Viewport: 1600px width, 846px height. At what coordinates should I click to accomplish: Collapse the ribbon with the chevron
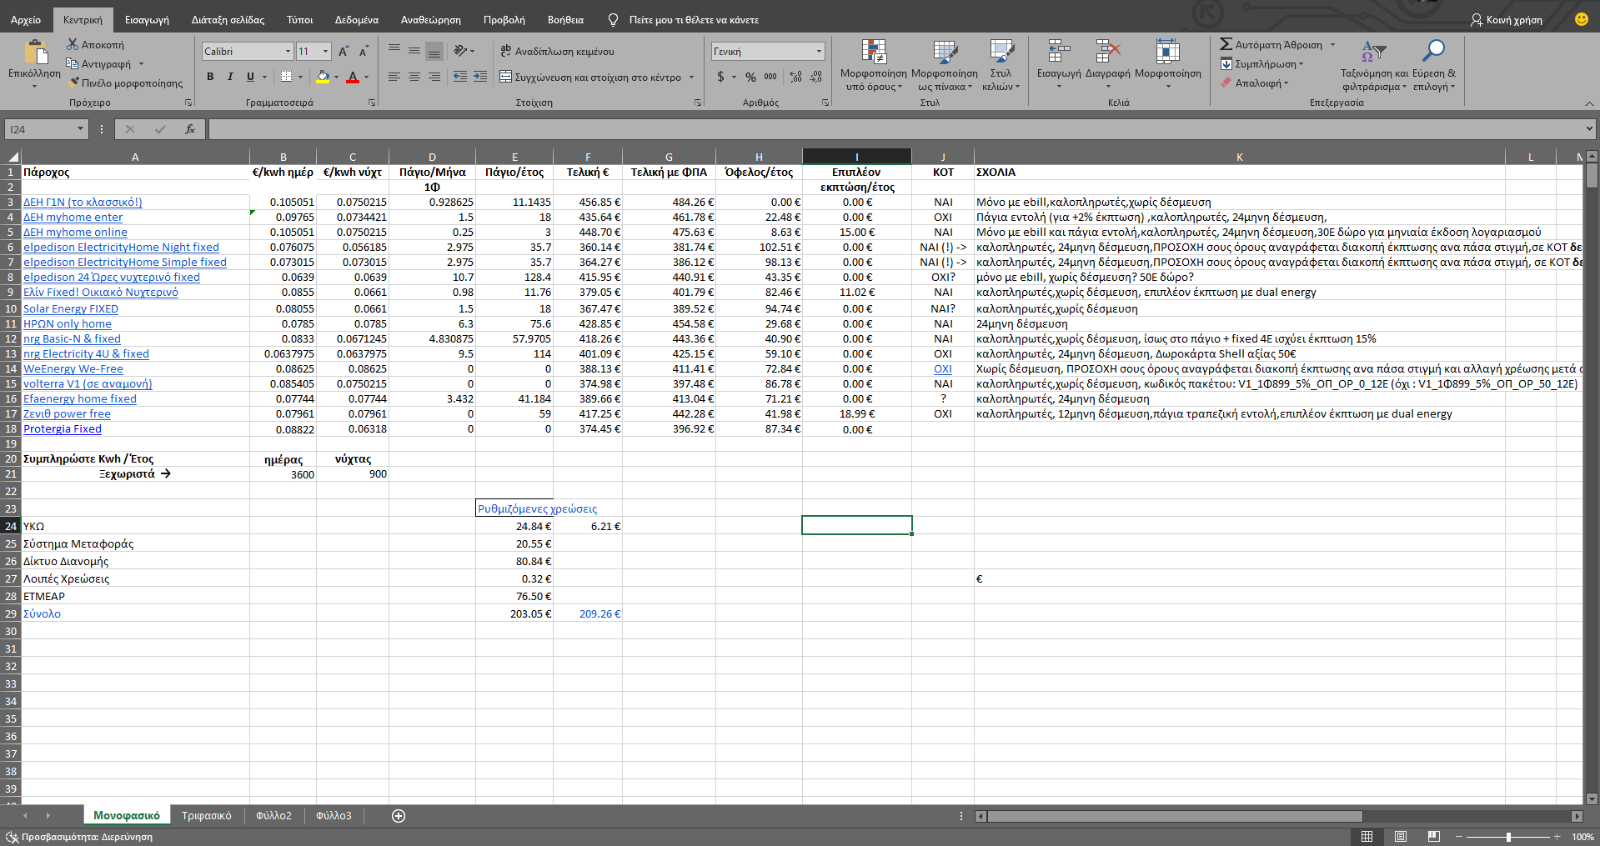pos(1589,103)
